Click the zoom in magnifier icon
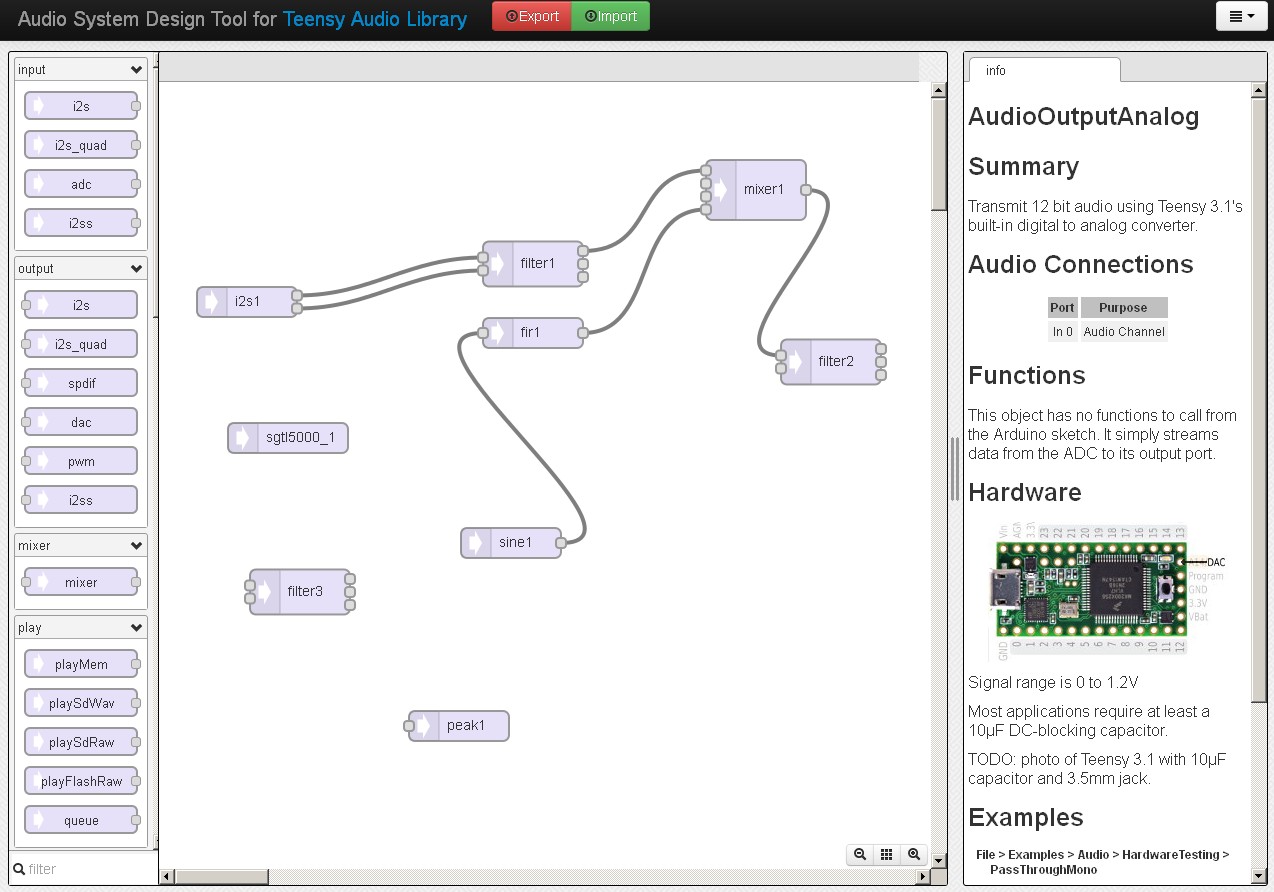 point(914,854)
